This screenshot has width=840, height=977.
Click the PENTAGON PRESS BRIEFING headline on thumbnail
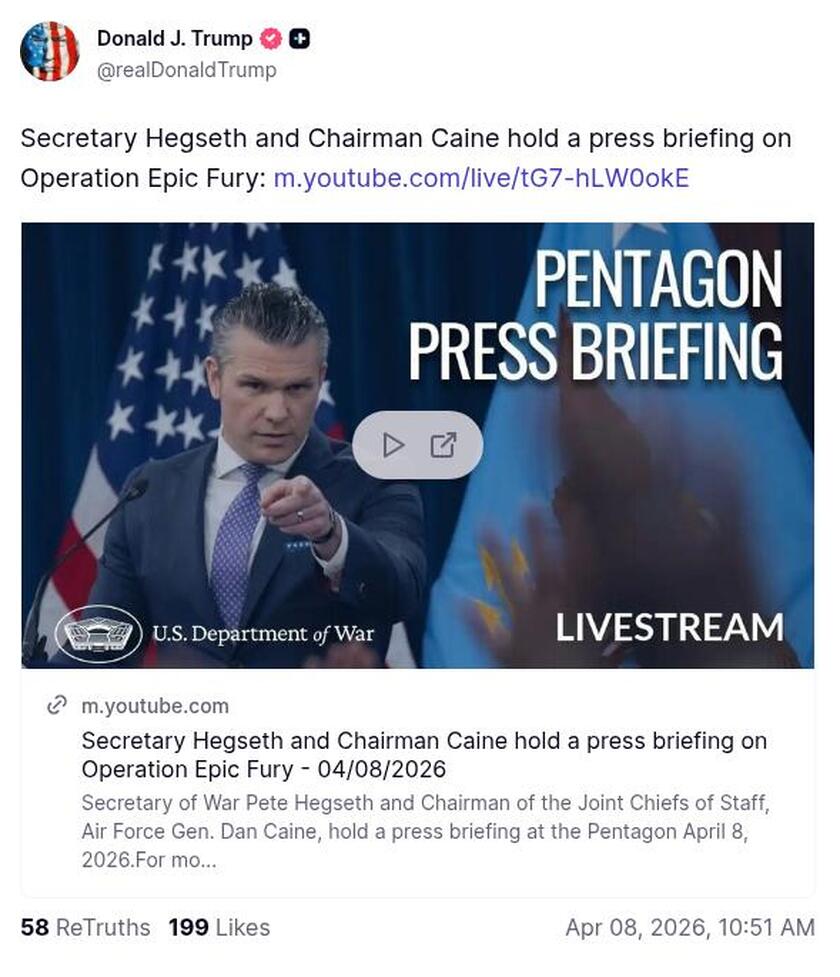point(596,315)
